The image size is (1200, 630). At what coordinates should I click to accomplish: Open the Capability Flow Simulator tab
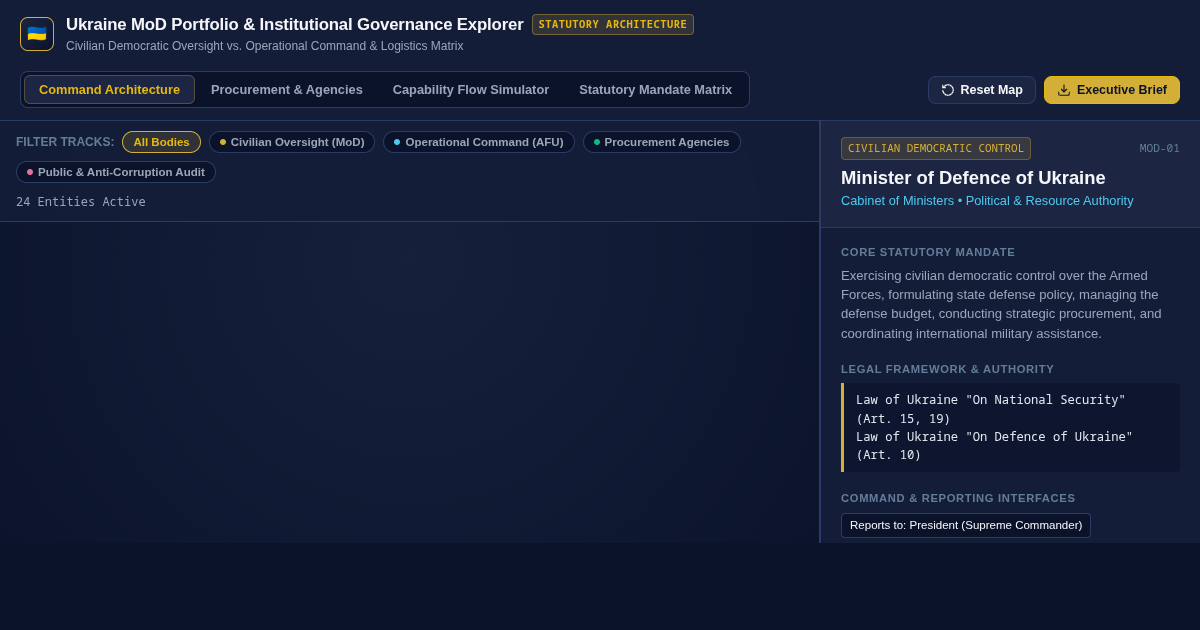click(x=471, y=90)
